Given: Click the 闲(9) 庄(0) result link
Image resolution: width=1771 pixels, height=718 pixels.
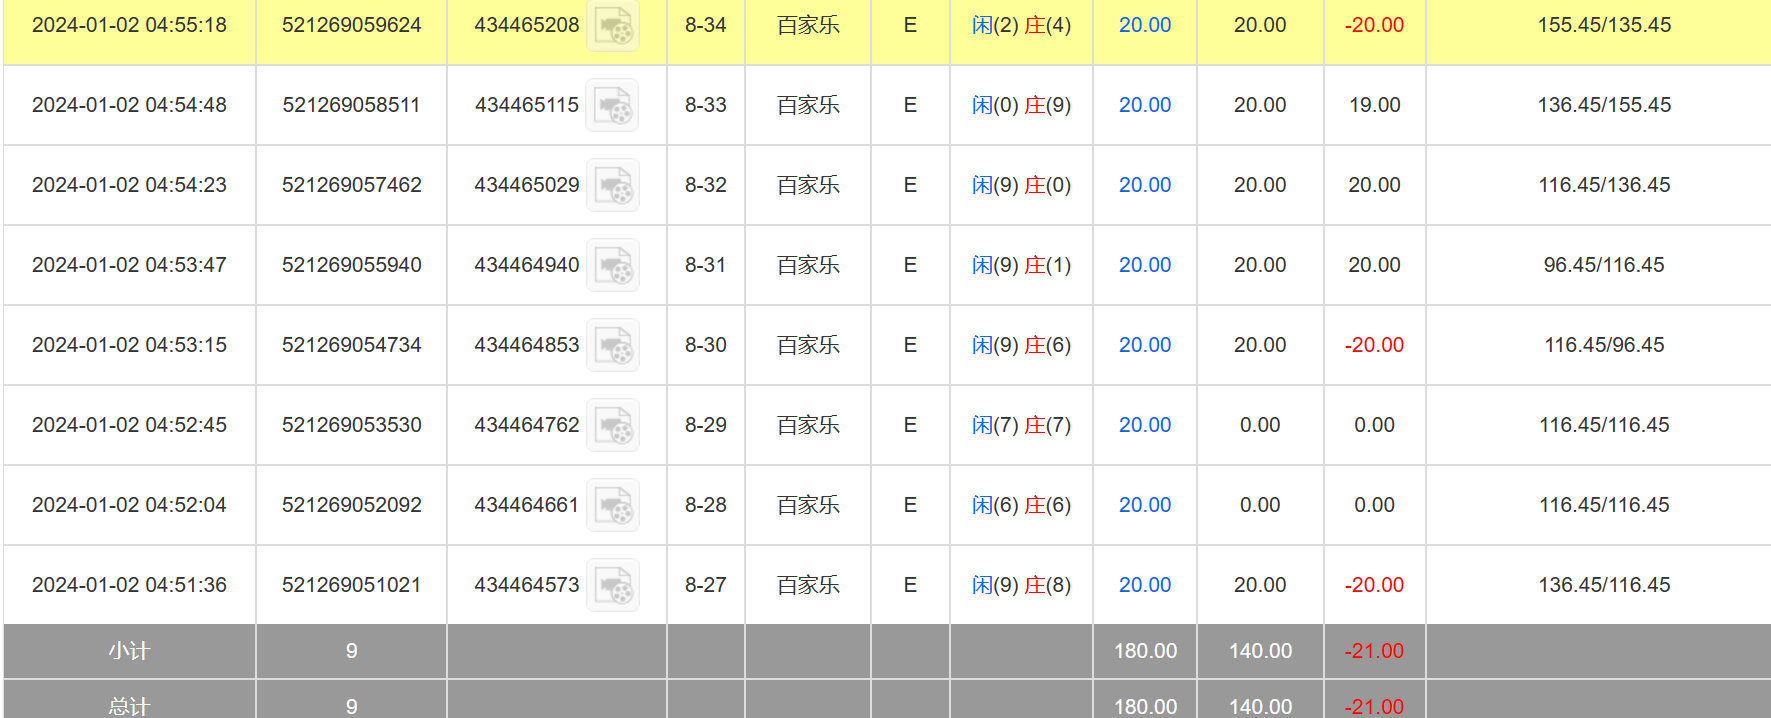Looking at the screenshot, I should click(x=1021, y=185).
